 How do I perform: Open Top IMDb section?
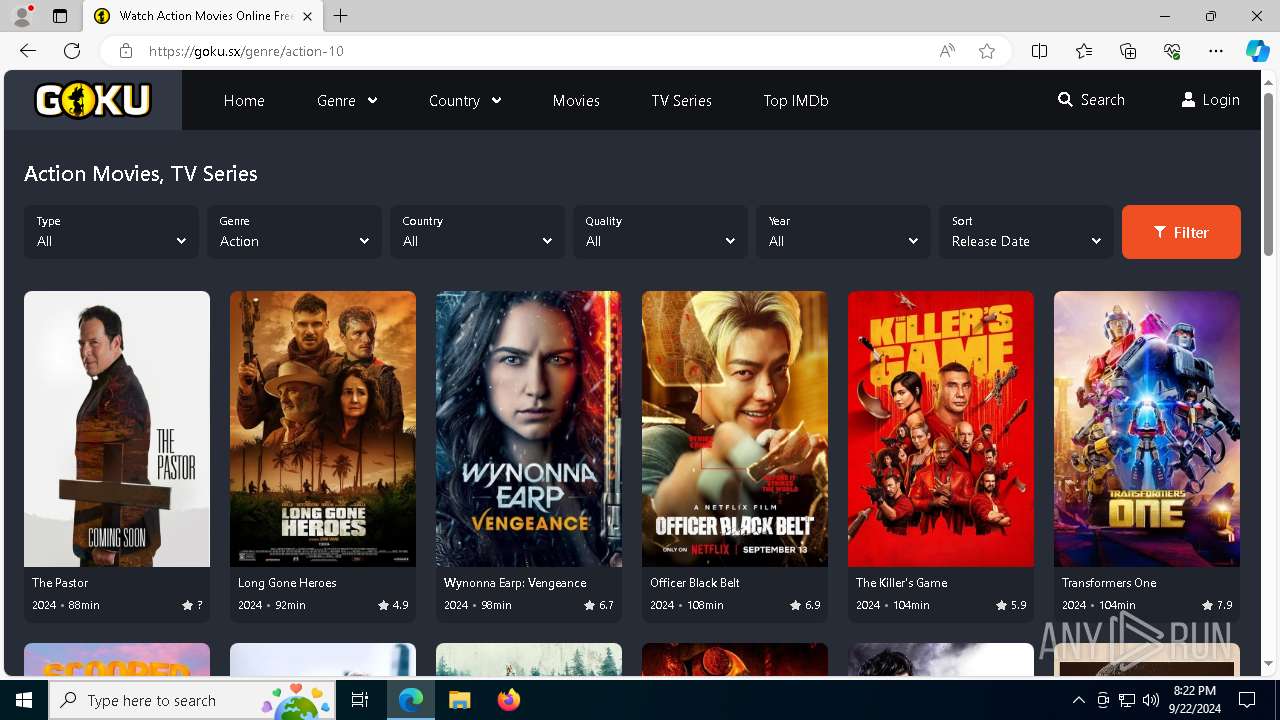796,100
